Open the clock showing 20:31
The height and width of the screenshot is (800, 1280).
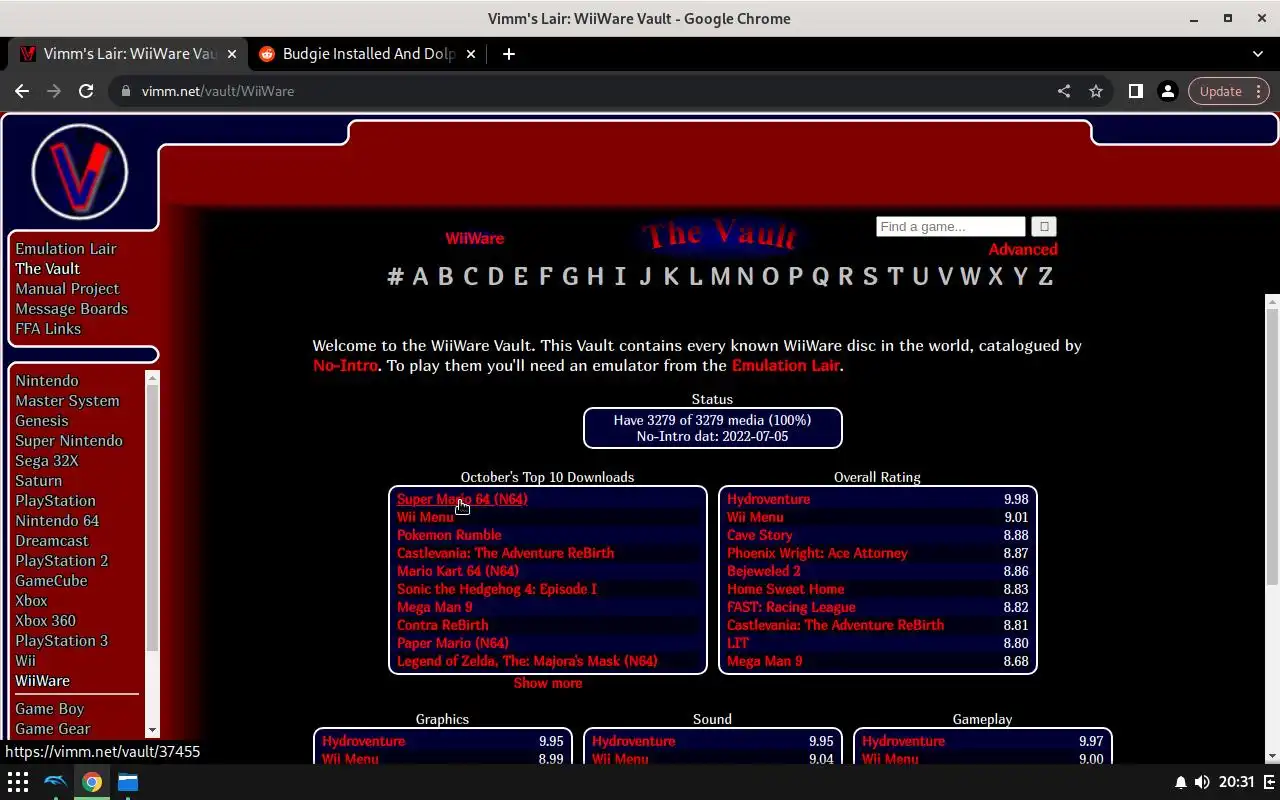pos(1236,782)
